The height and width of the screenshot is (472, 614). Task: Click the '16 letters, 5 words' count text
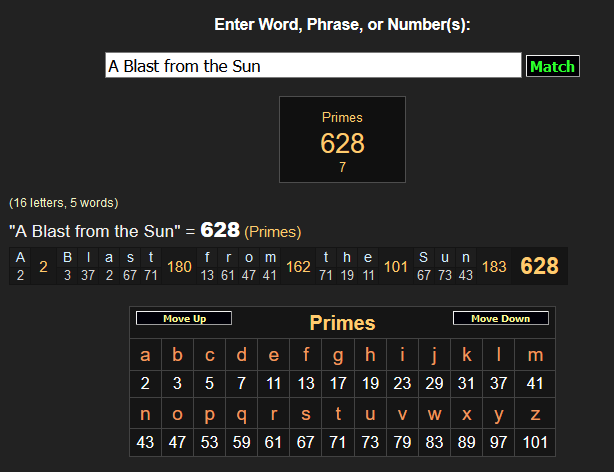click(x=64, y=203)
